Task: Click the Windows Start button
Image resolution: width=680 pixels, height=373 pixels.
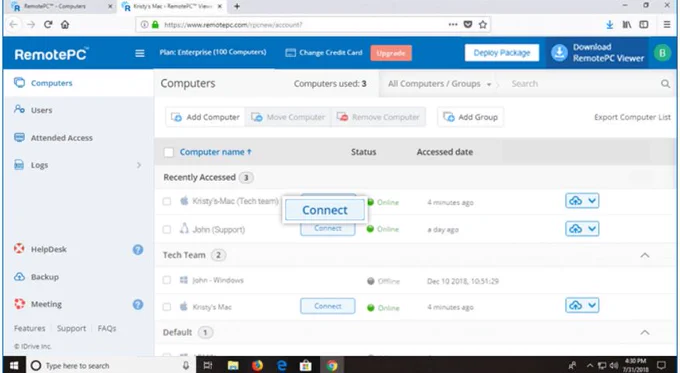Action: point(14,366)
